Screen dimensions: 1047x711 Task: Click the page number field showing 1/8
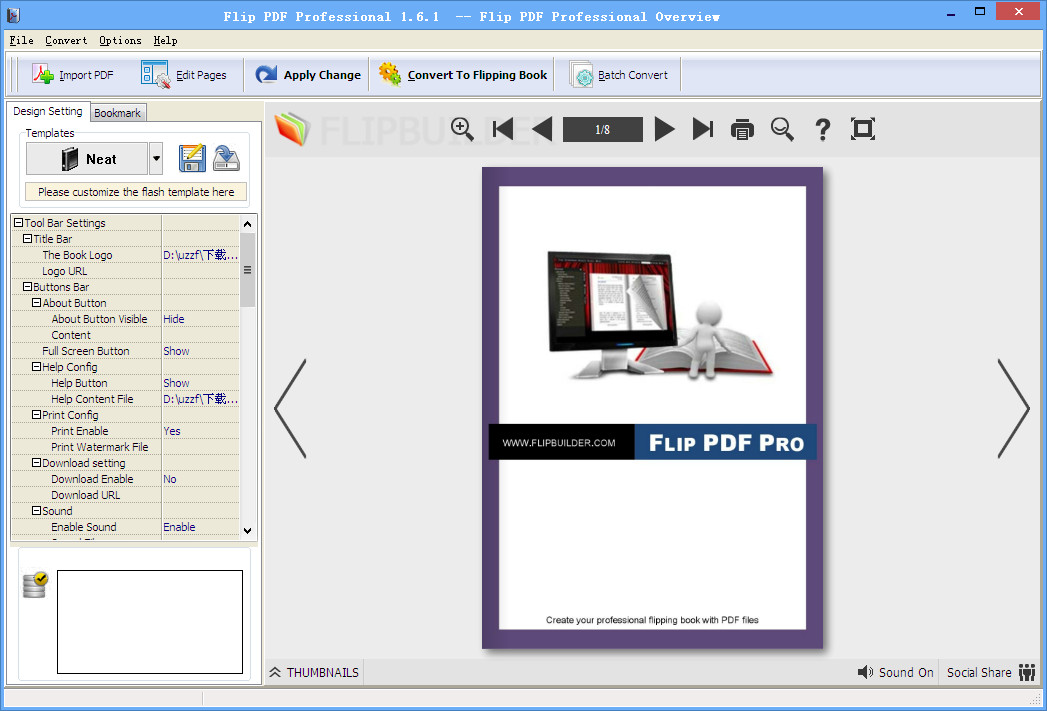point(602,129)
